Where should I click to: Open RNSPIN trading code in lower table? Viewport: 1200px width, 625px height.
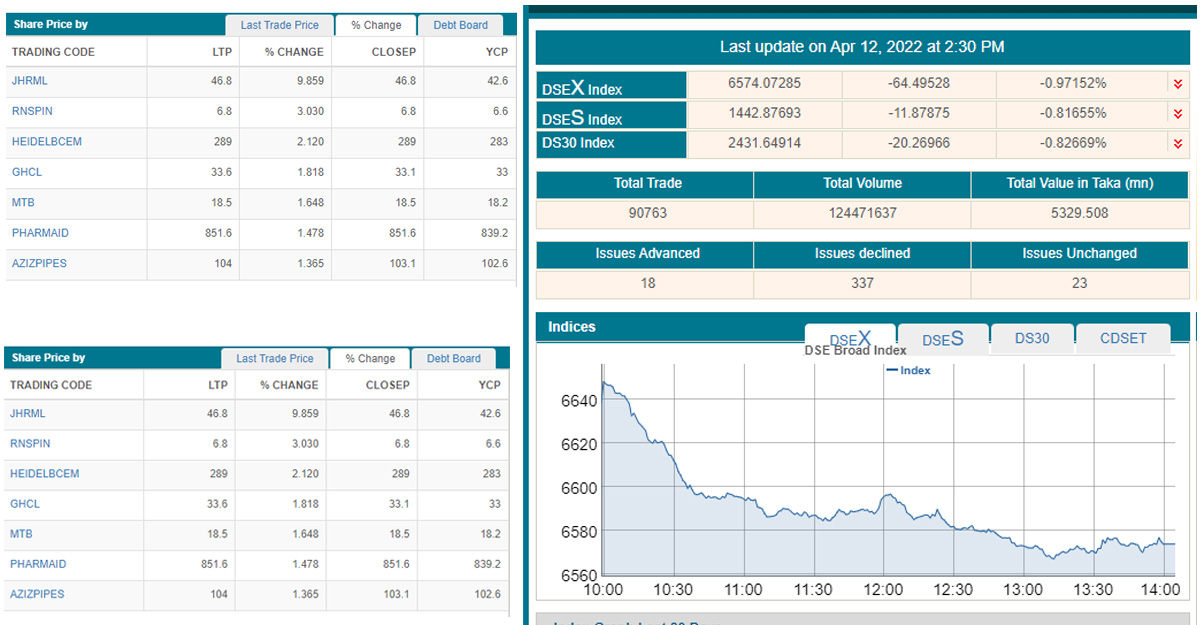coord(30,443)
